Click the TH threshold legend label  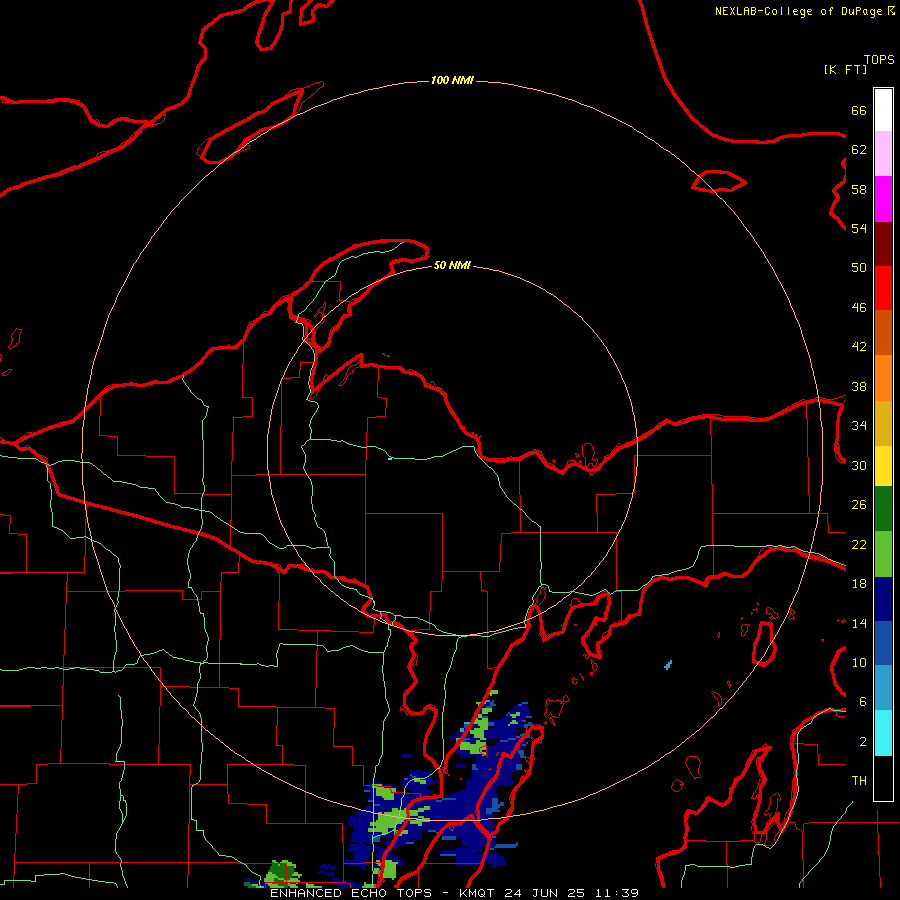[859, 781]
